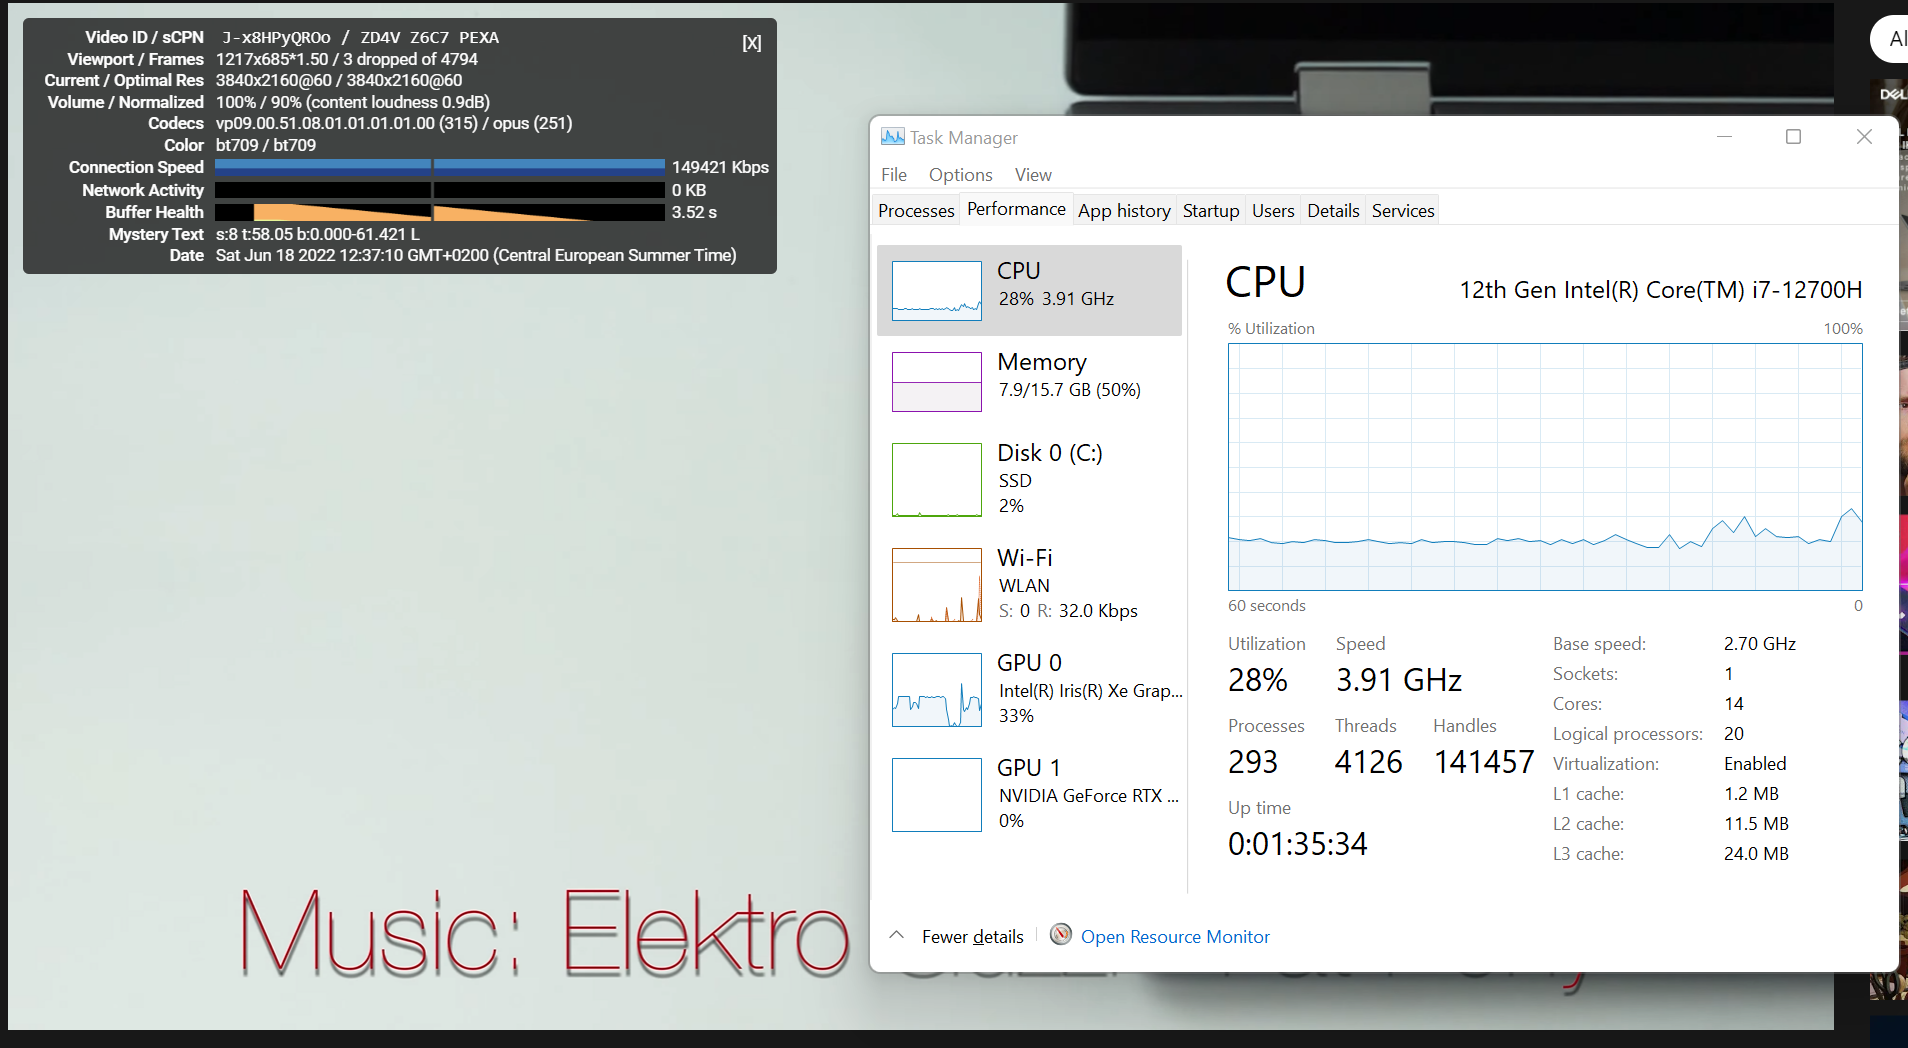
Task: Click the Buffer Health graph in stats overlay
Action: tap(440, 212)
